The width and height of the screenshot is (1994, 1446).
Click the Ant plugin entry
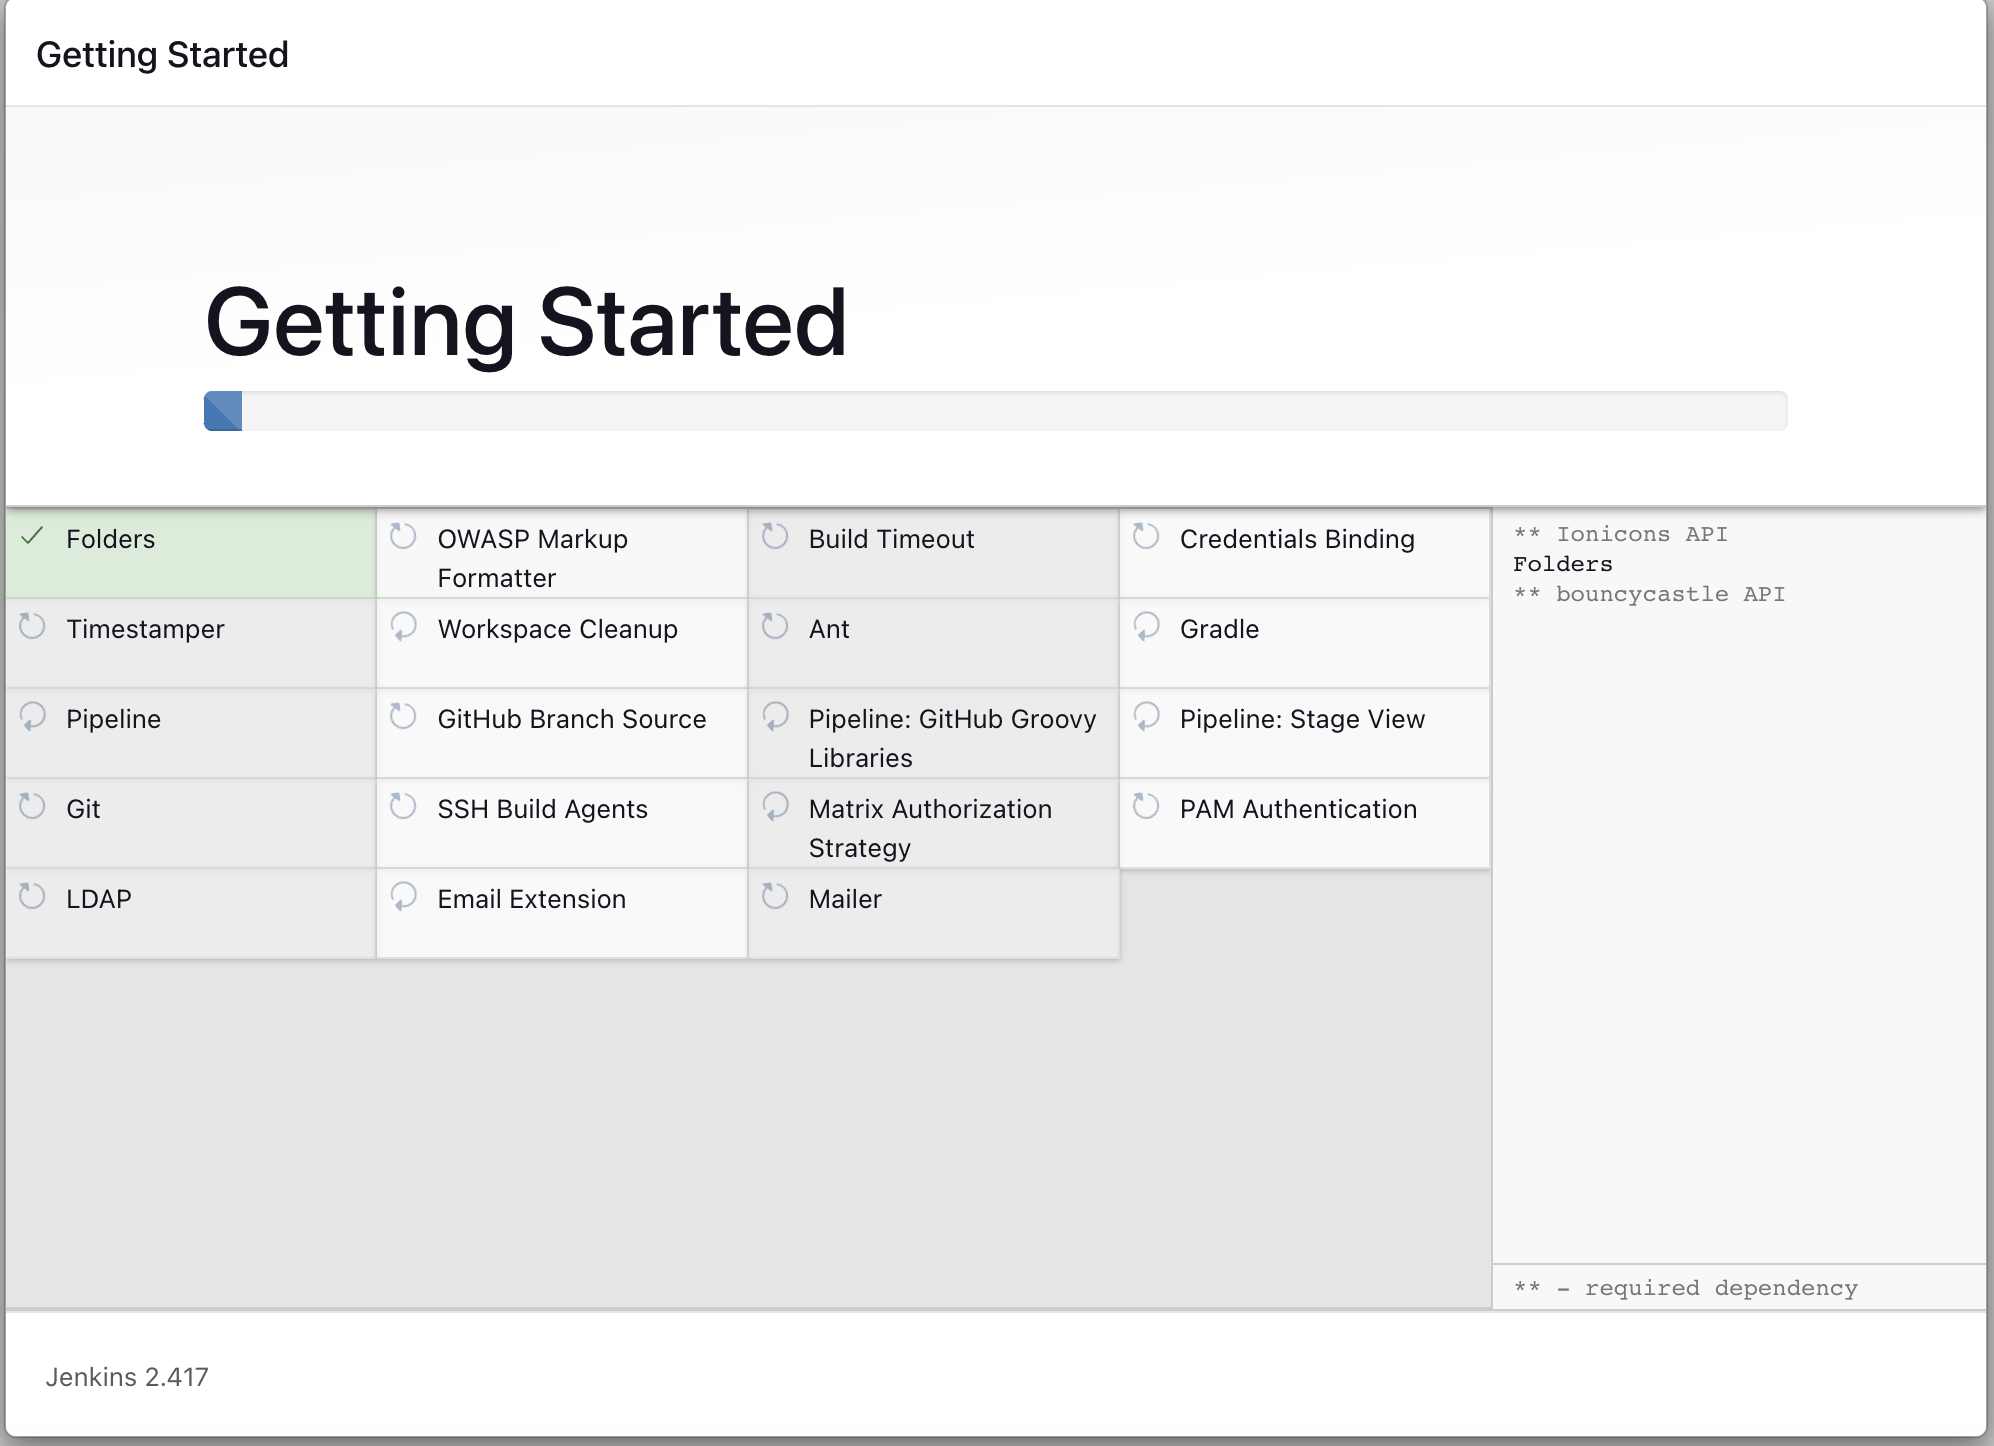click(829, 629)
